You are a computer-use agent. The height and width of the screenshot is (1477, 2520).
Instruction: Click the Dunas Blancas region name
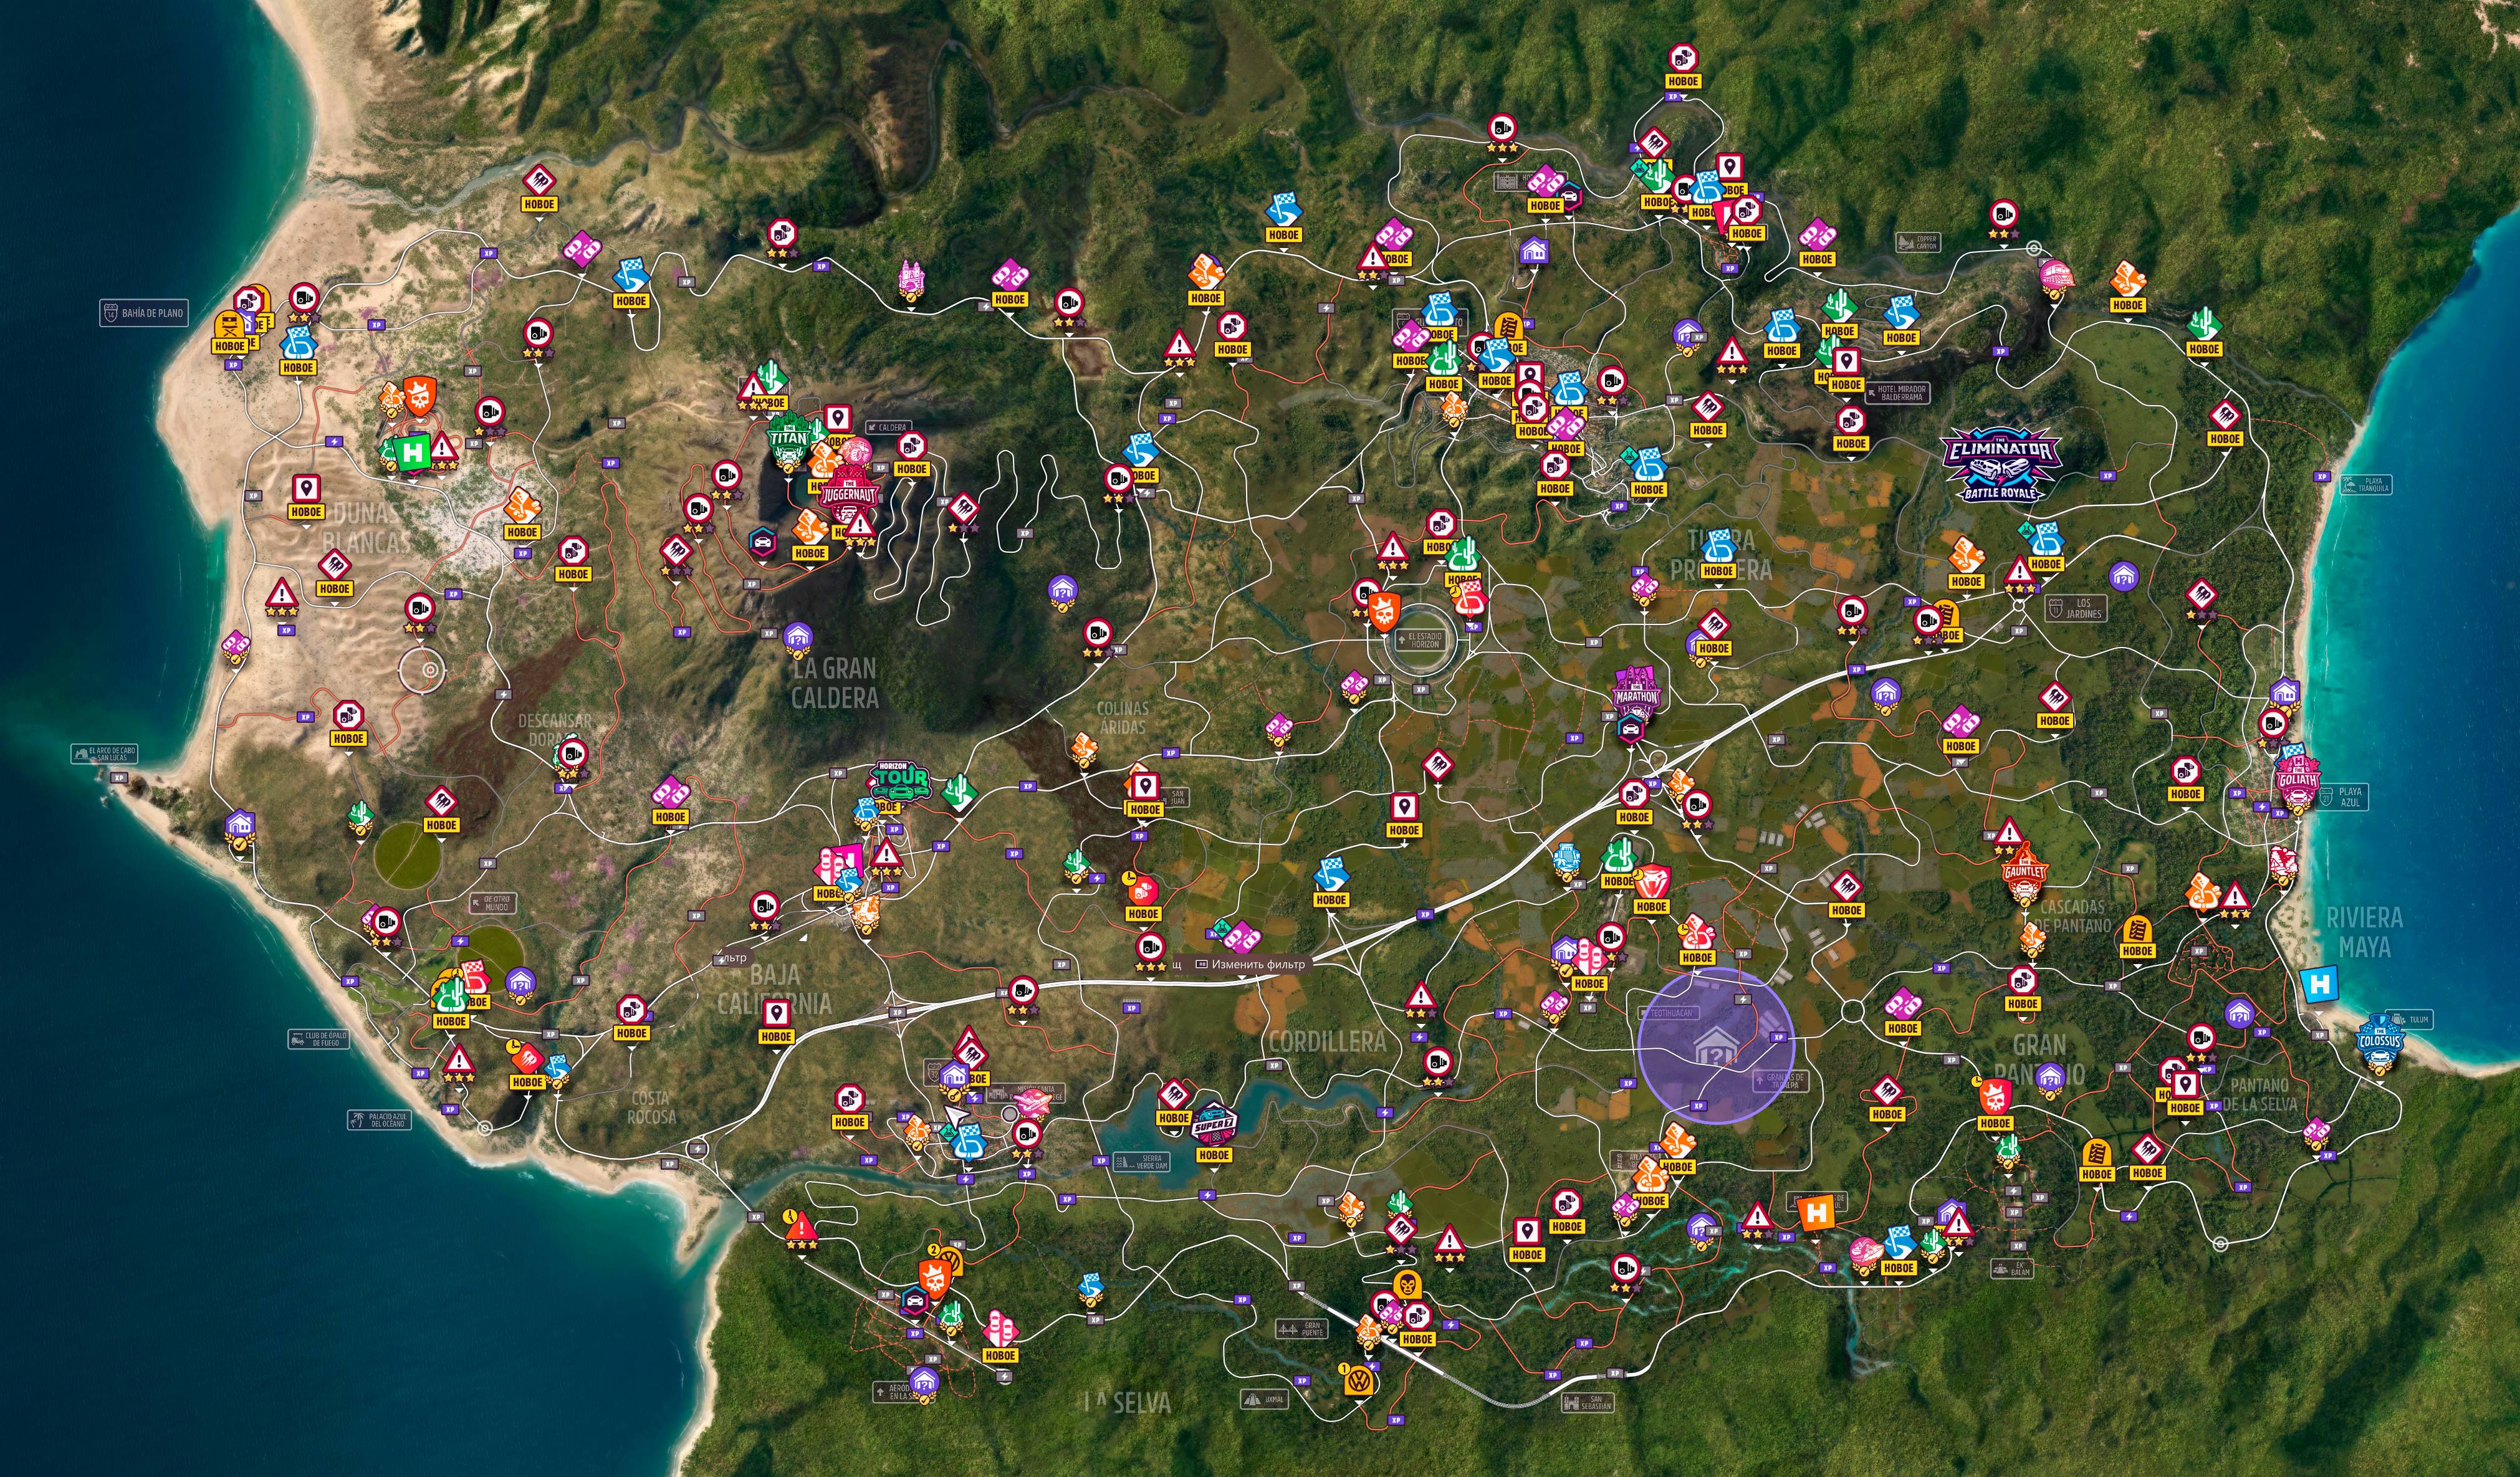(x=367, y=528)
